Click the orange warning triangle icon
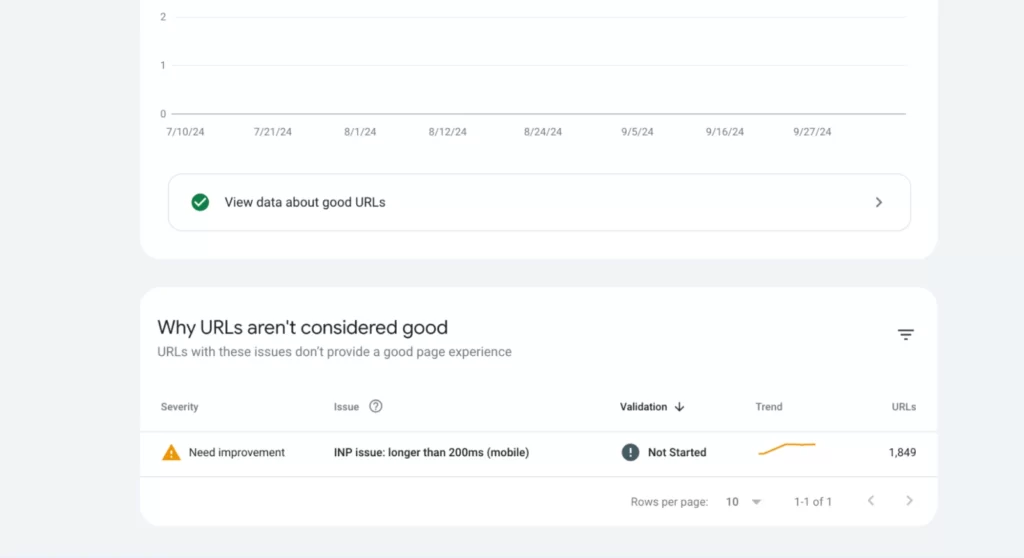This screenshot has height=558, width=1024. [x=171, y=453]
